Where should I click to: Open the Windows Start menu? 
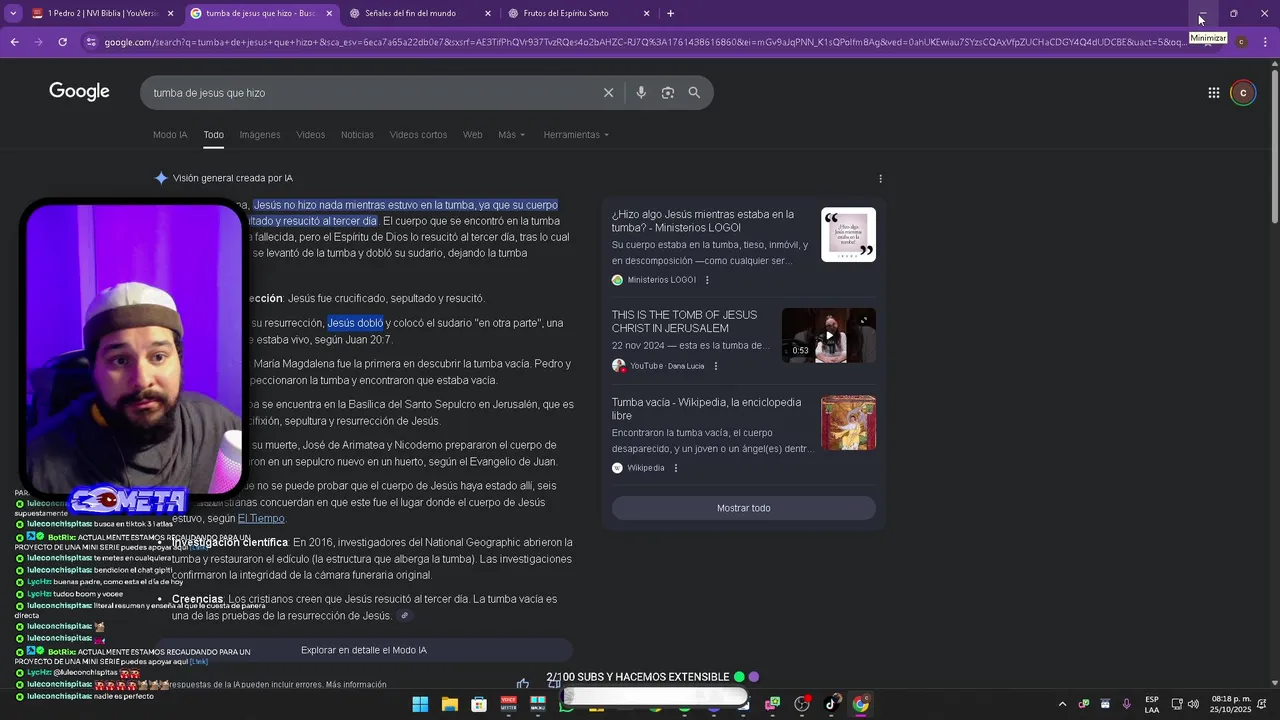click(420, 704)
